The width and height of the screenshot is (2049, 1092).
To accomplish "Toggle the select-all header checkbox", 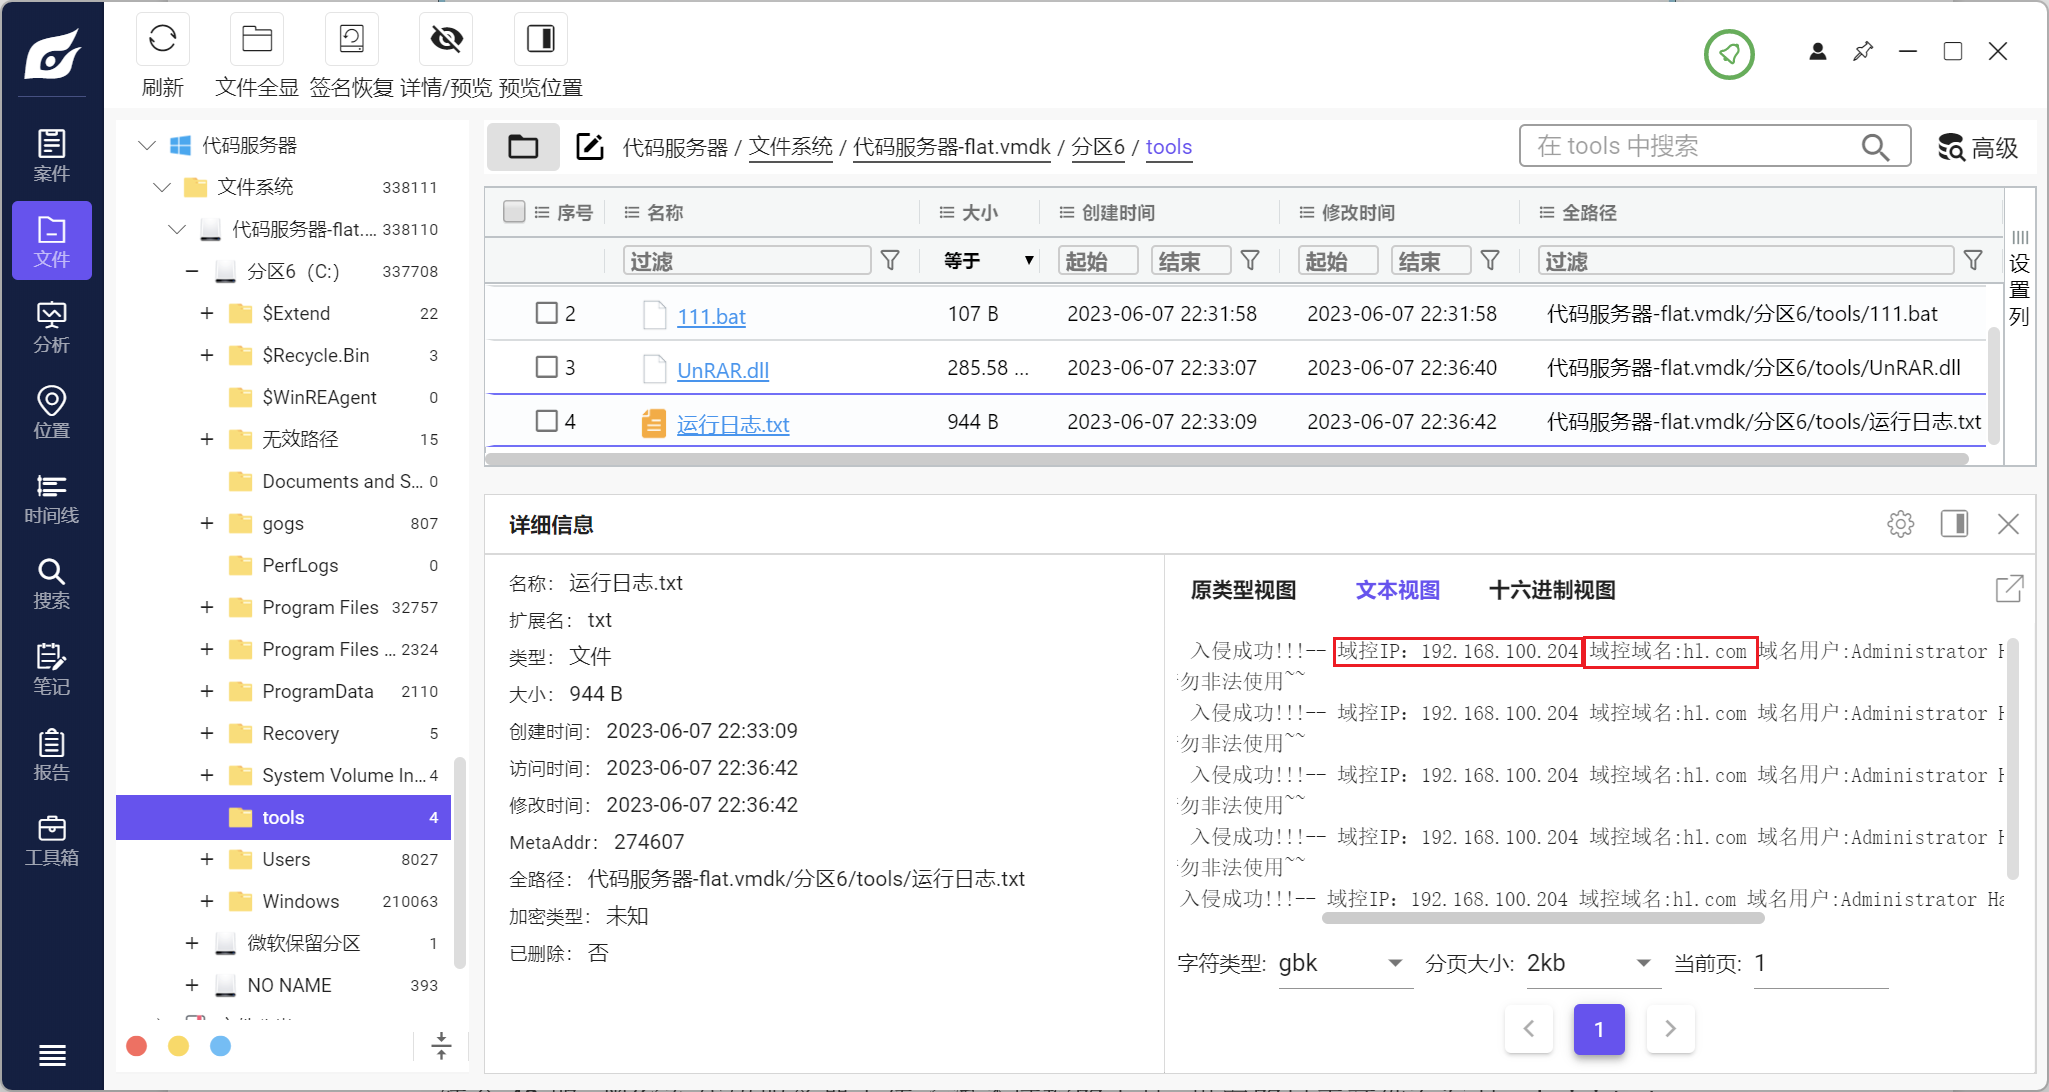I will [x=514, y=212].
